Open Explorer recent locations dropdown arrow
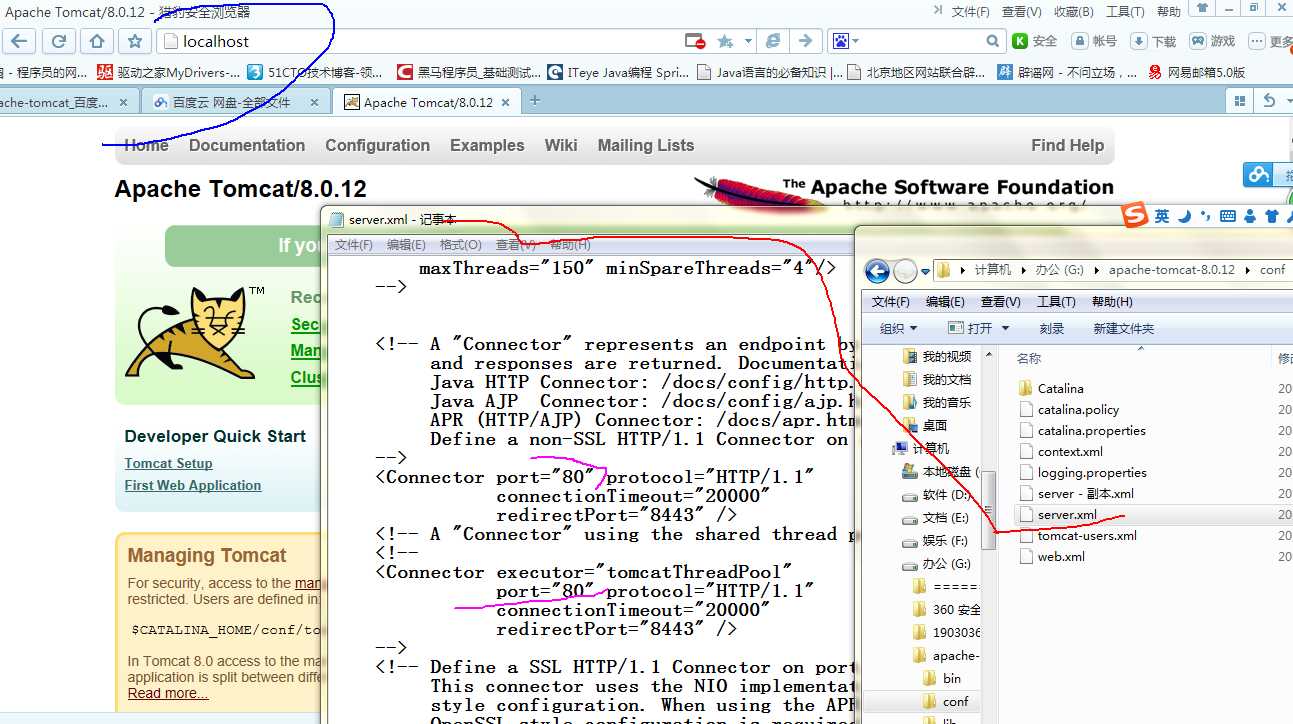Image resolution: width=1293 pixels, height=724 pixels. pyautogui.click(x=925, y=271)
